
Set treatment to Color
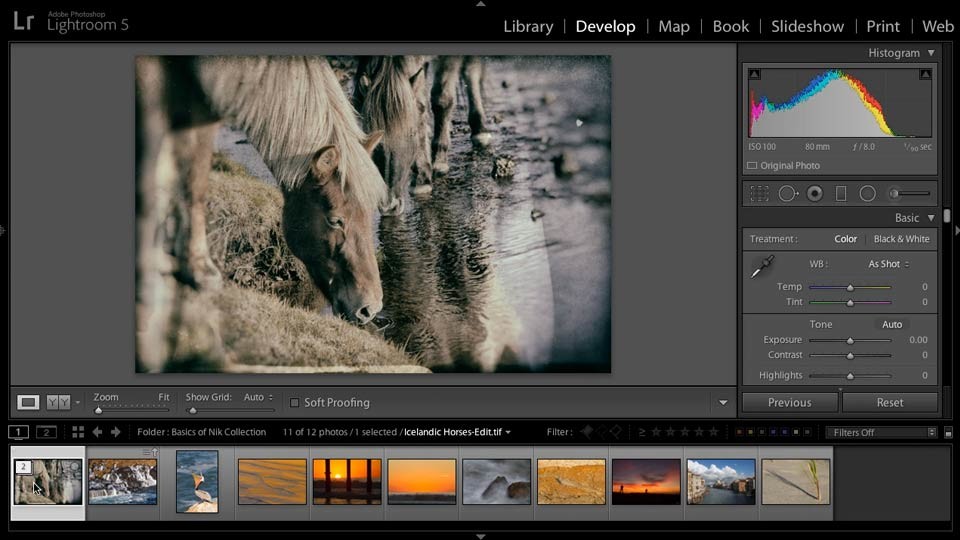[x=846, y=239]
